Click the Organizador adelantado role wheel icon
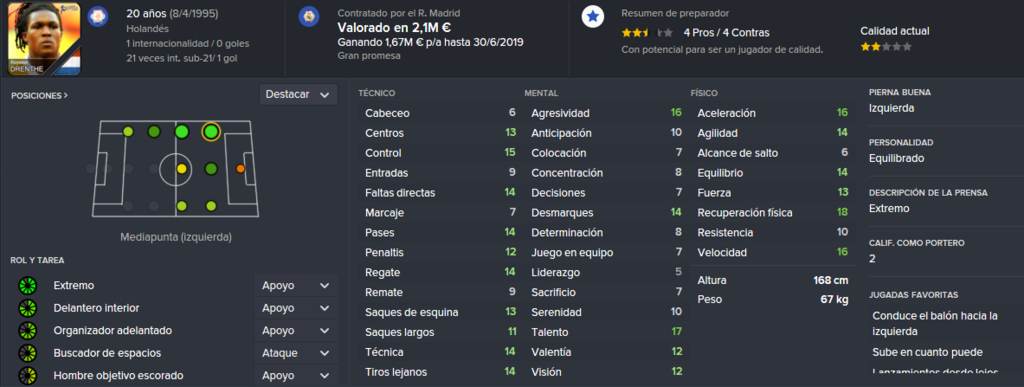This screenshot has width=1024, height=387. click(x=28, y=331)
